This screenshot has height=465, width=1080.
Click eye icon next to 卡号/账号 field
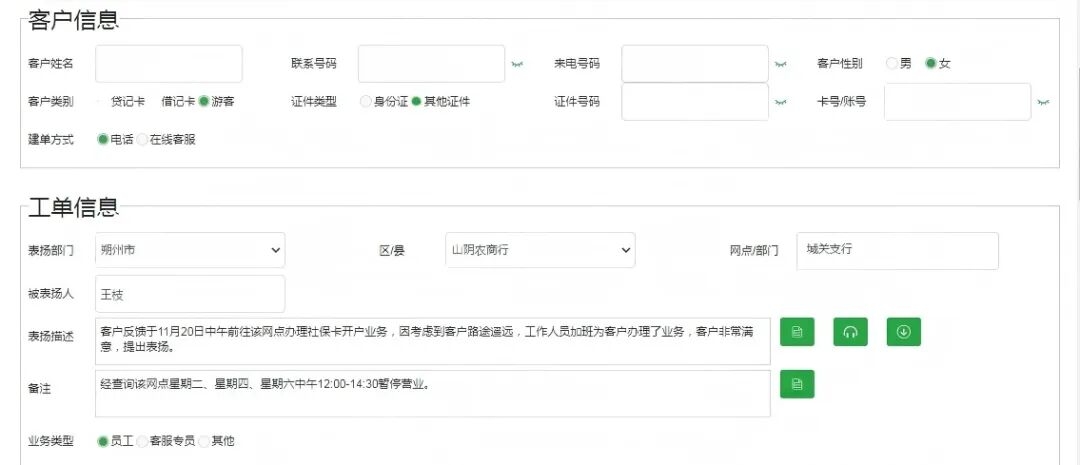pyautogui.click(x=1043, y=102)
